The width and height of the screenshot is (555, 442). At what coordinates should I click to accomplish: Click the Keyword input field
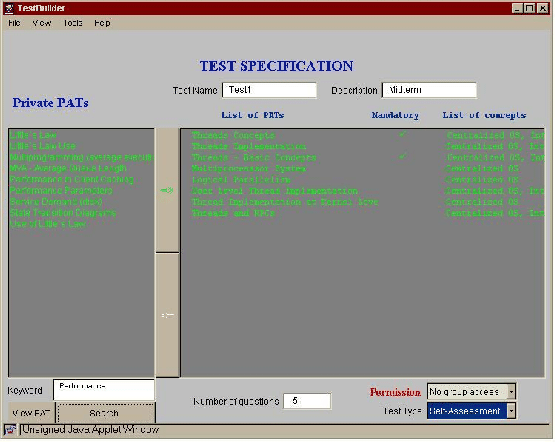point(104,390)
